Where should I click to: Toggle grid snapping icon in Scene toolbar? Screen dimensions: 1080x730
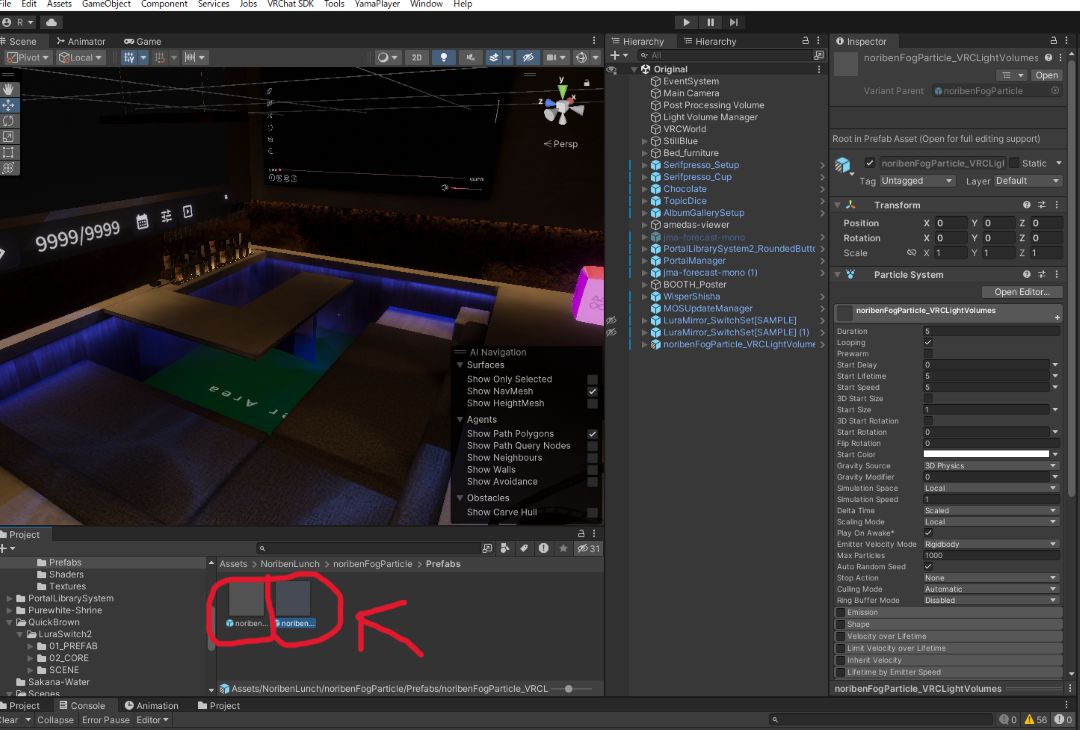click(129, 58)
